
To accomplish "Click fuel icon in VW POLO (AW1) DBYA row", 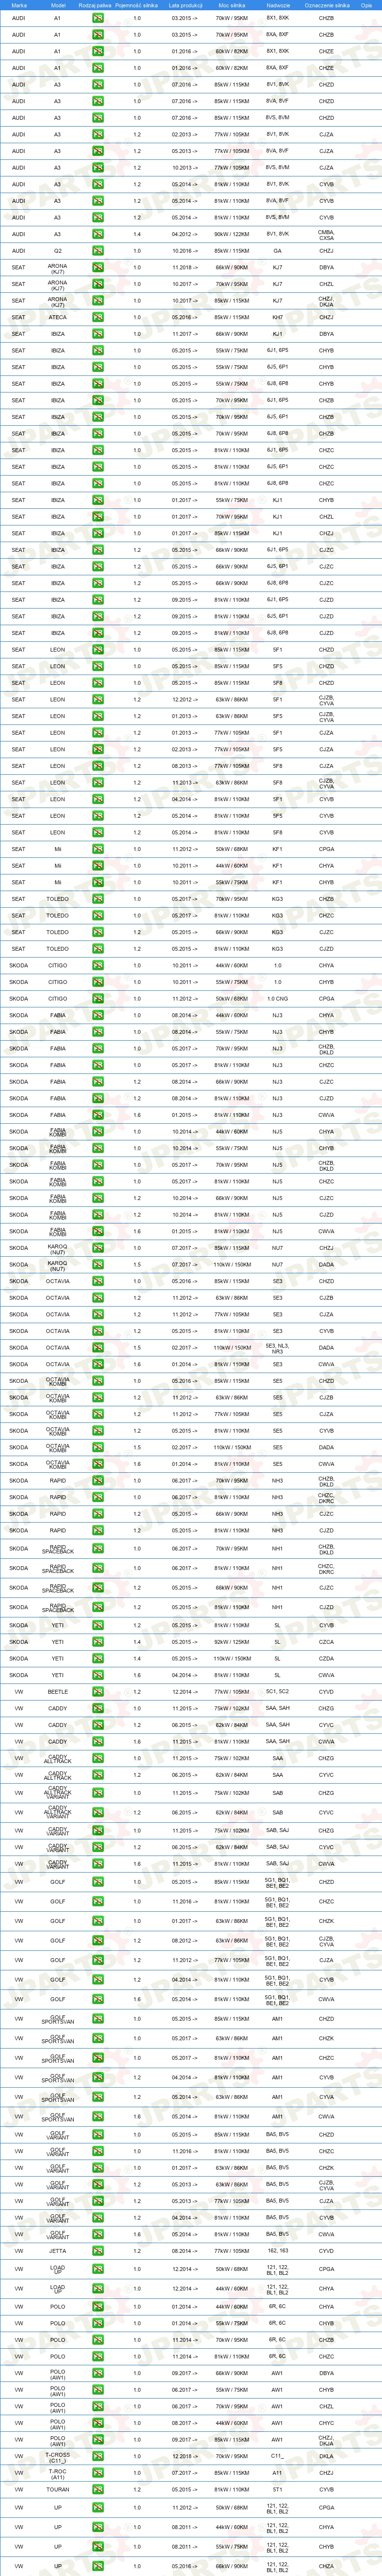I will tap(98, 2373).
